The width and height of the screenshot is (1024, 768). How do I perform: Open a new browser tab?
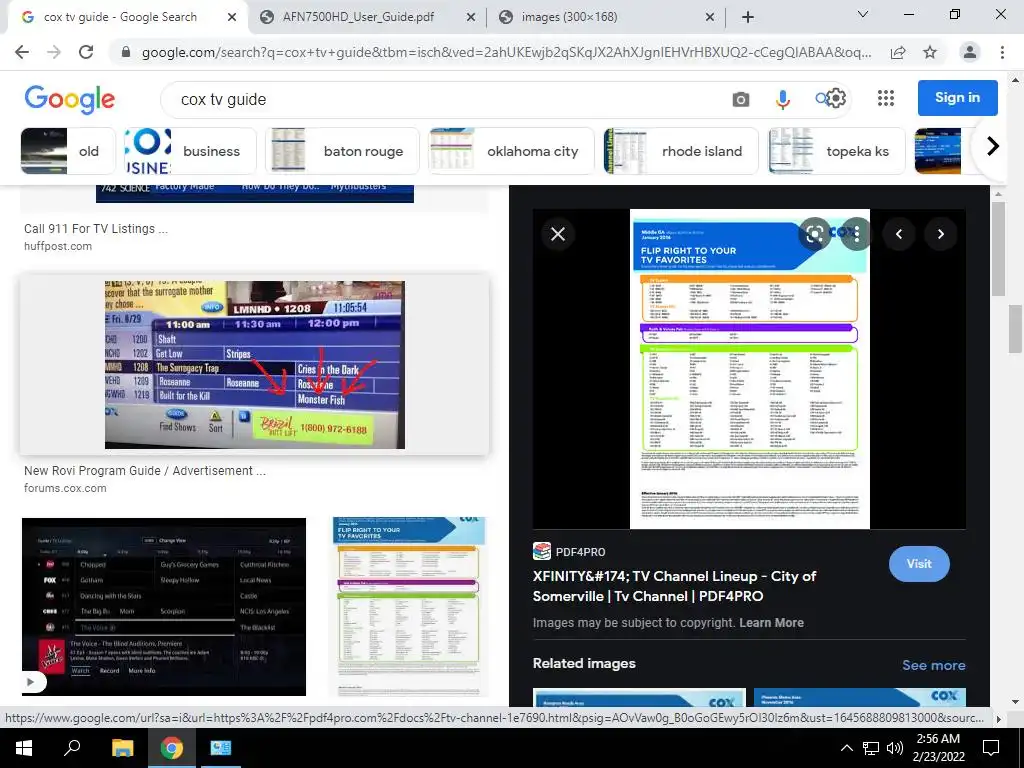point(748,18)
